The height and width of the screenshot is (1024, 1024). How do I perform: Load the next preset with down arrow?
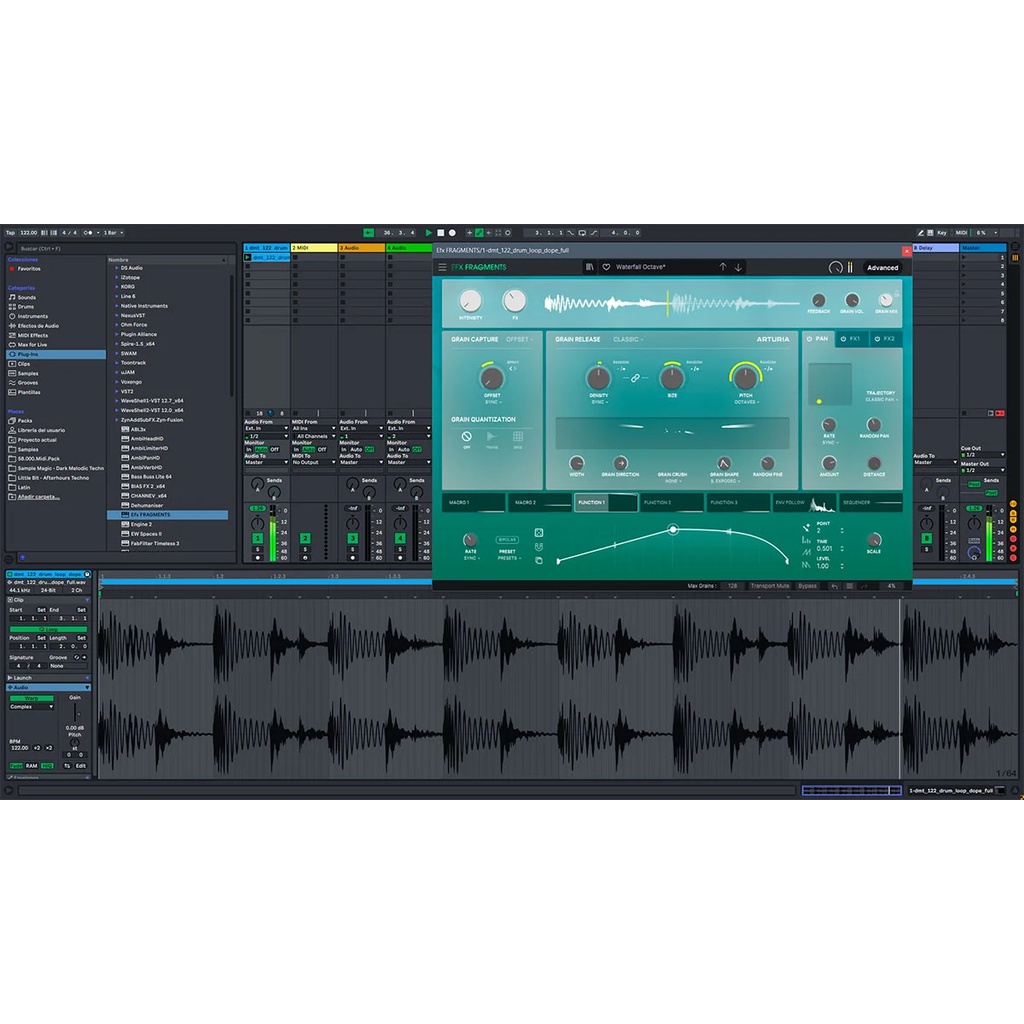click(x=738, y=267)
